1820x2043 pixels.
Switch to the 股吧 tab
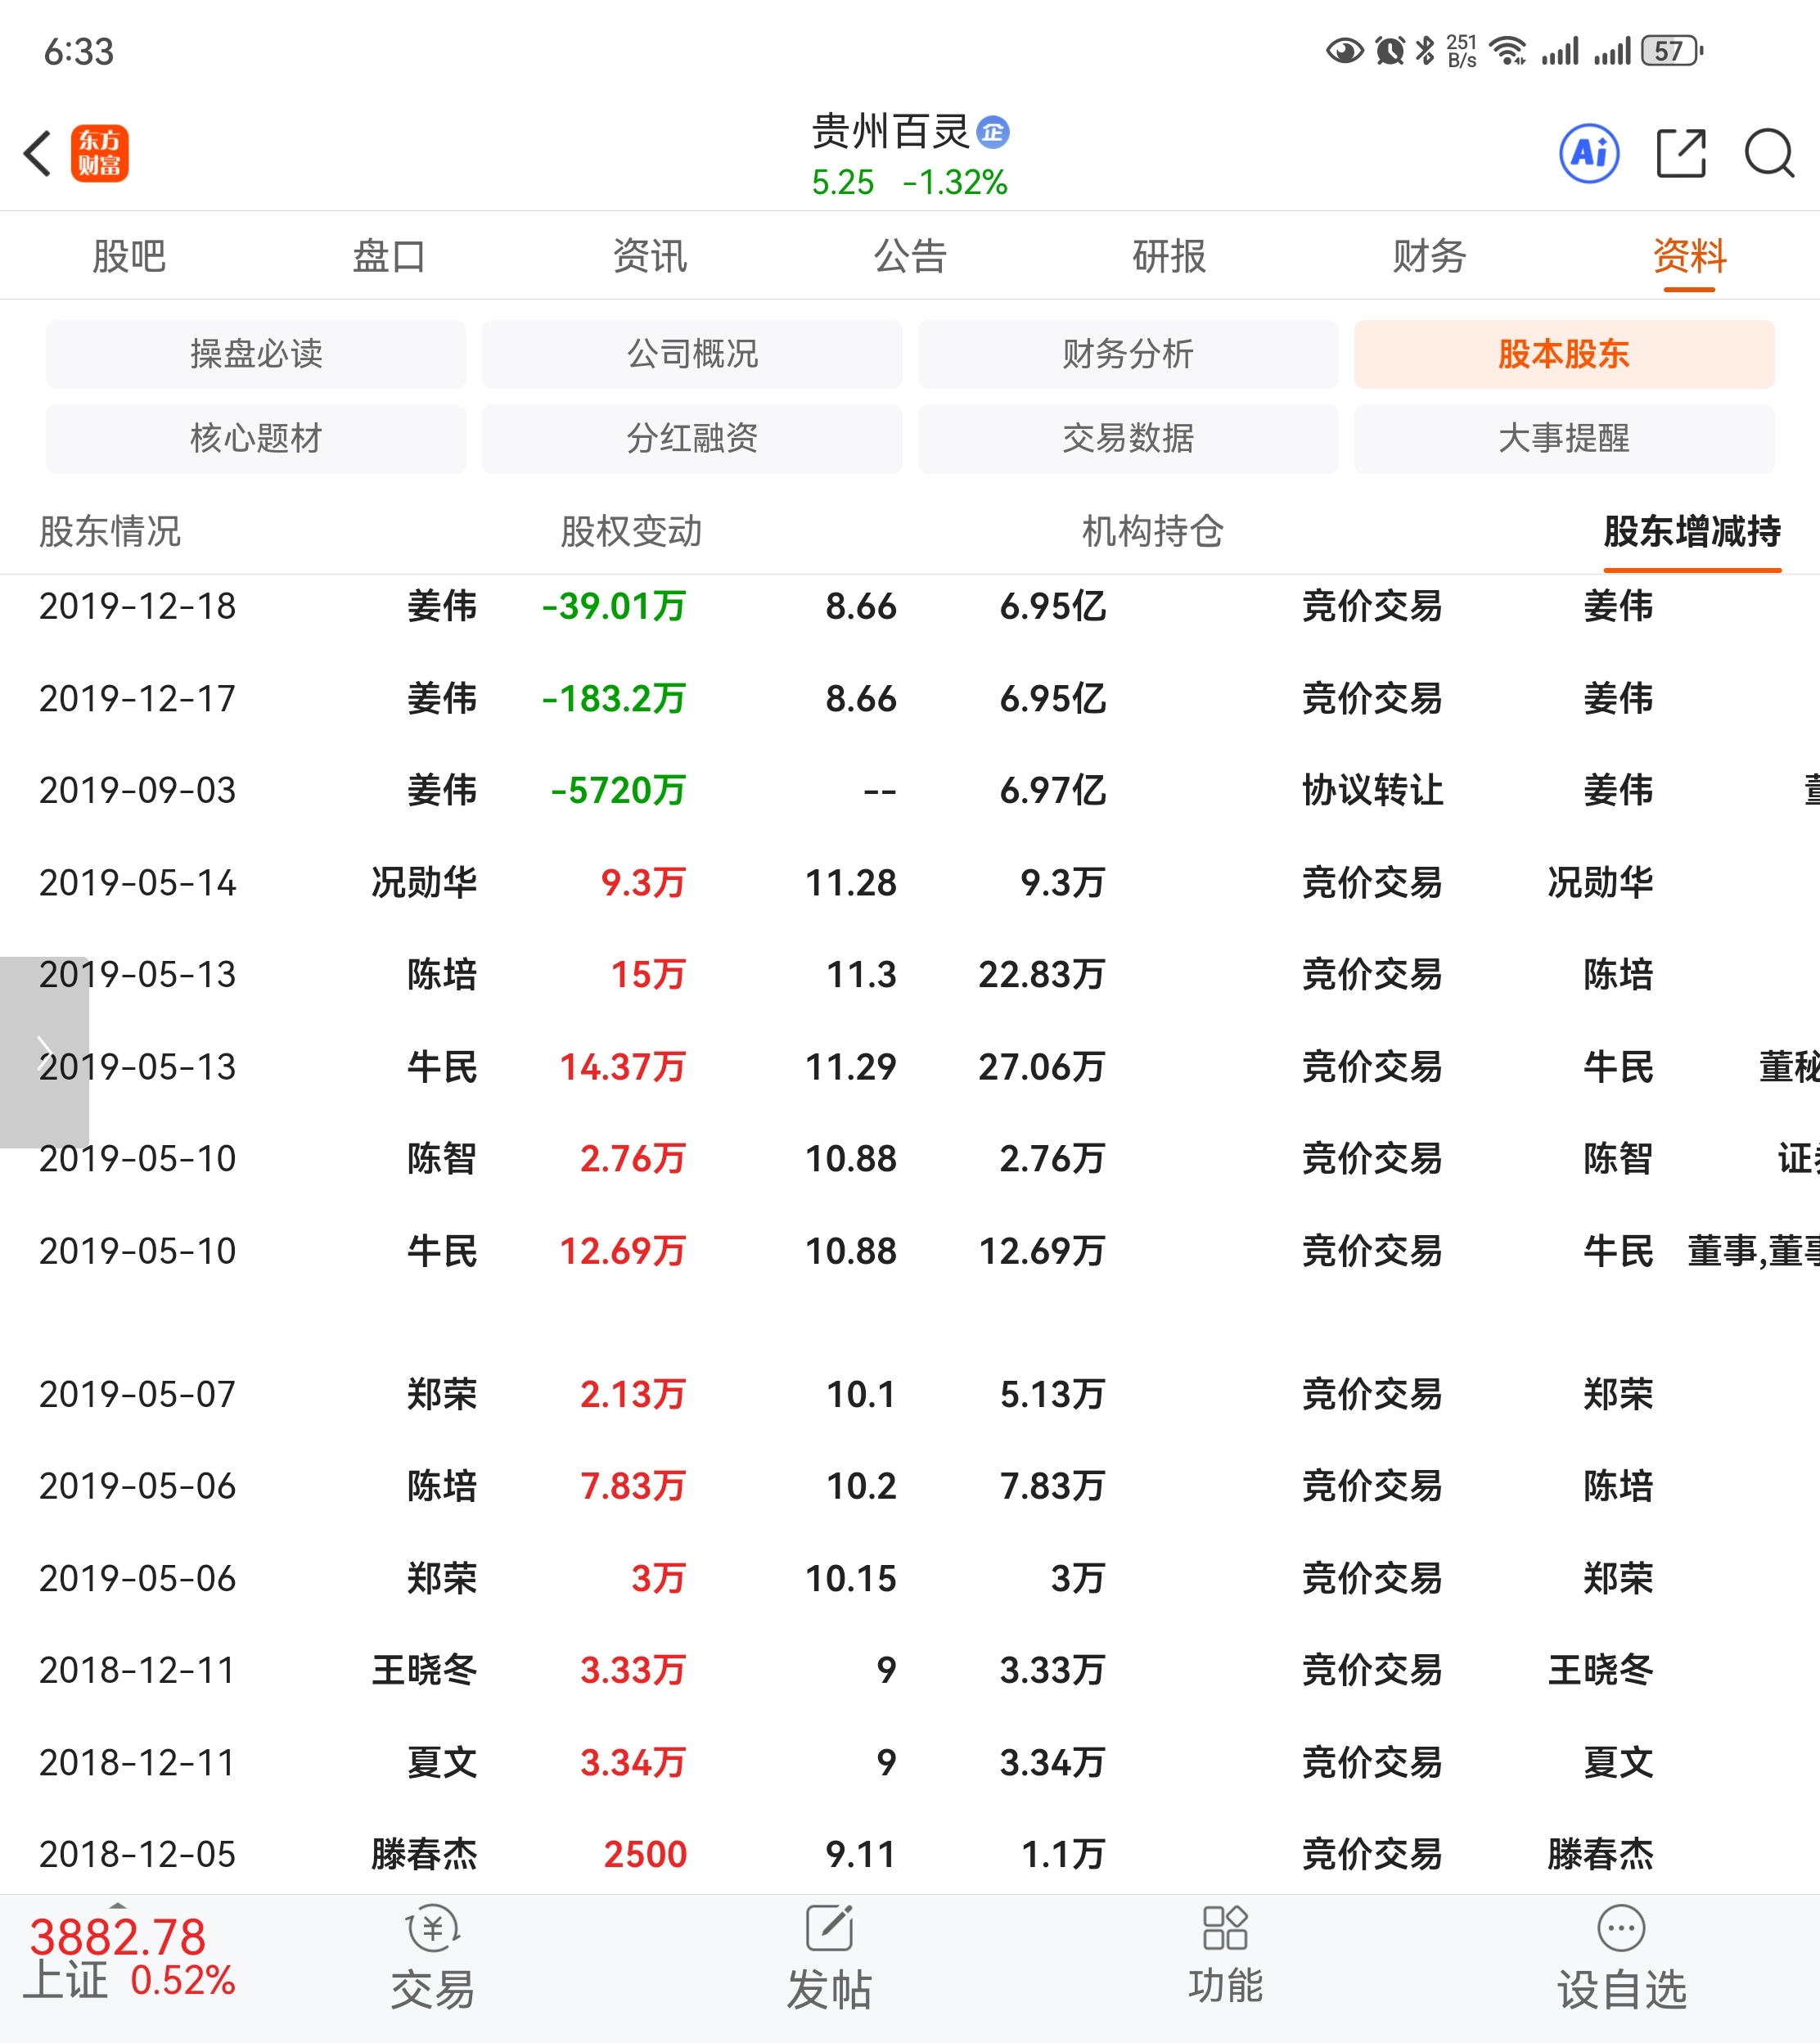click(x=129, y=256)
